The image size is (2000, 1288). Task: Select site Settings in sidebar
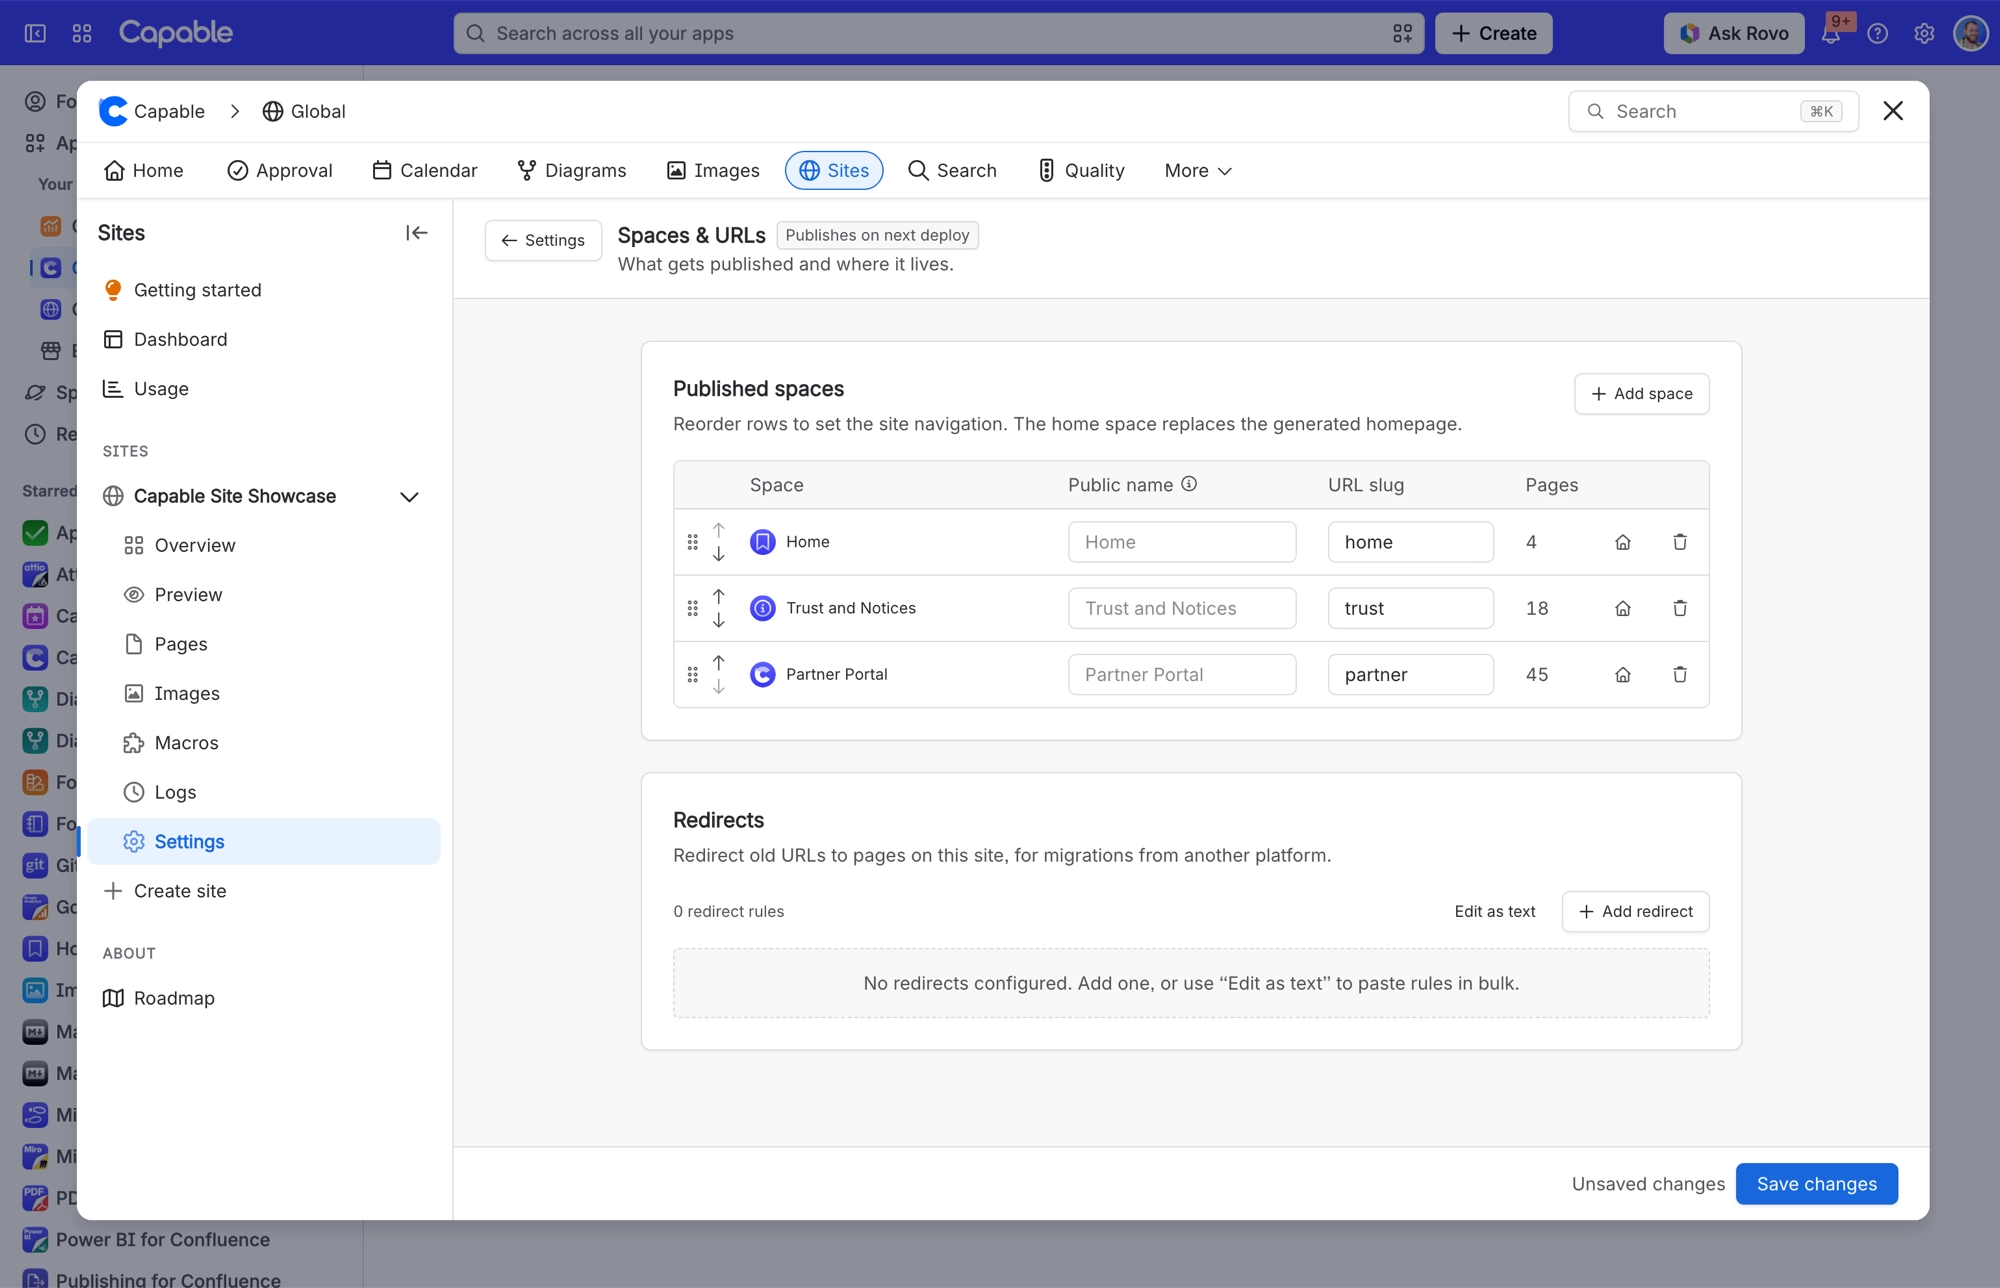264,842
